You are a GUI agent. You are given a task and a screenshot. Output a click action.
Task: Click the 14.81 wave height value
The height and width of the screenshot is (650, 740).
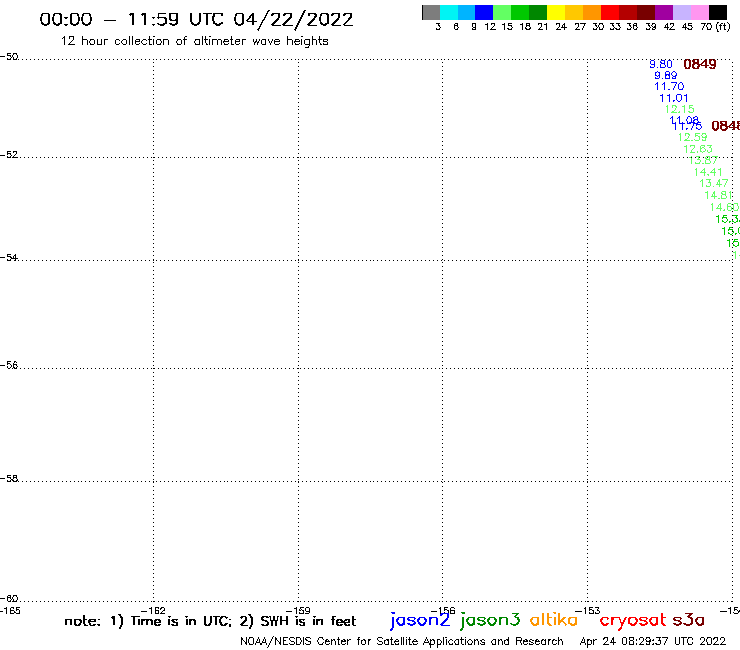tap(719, 195)
